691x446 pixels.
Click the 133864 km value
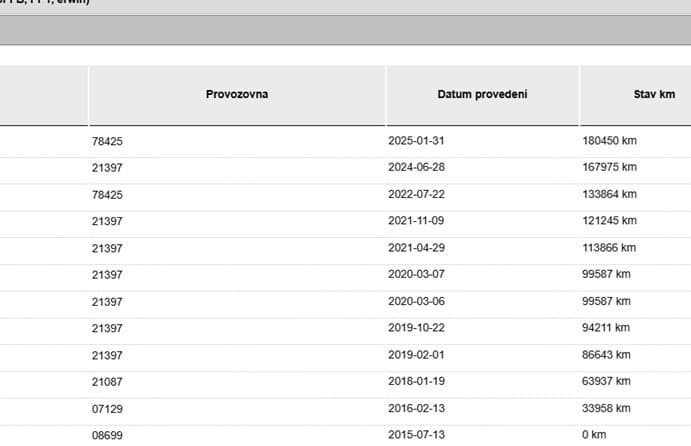[x=609, y=194]
